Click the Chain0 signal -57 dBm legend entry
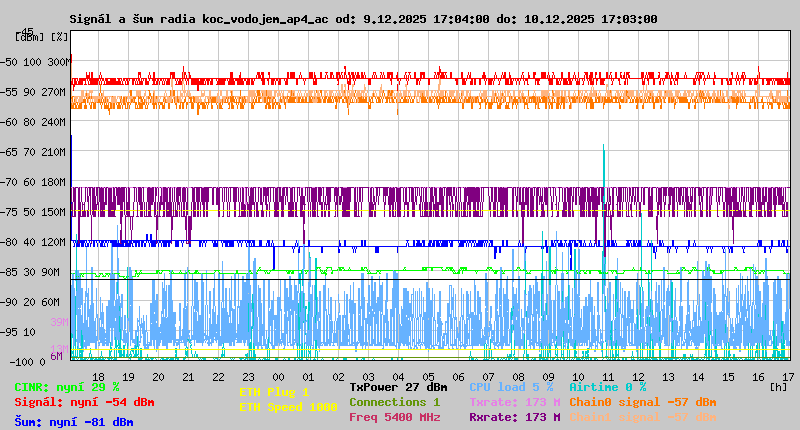 click(x=643, y=402)
